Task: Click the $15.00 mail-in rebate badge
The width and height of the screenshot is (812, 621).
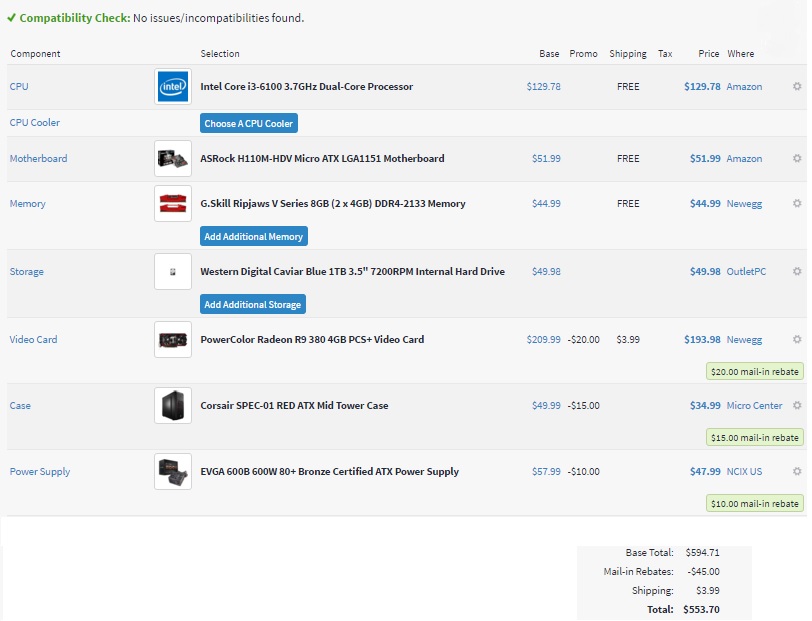Action: click(x=755, y=438)
